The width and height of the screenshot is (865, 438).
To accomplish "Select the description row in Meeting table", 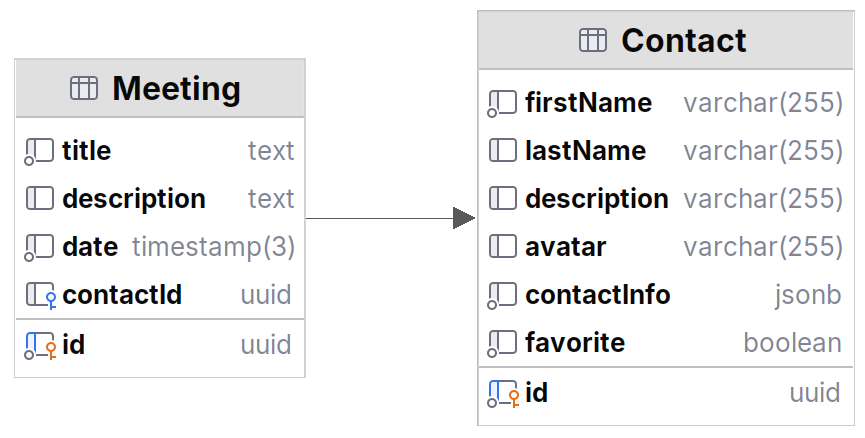I will pyautogui.click(x=160, y=199).
